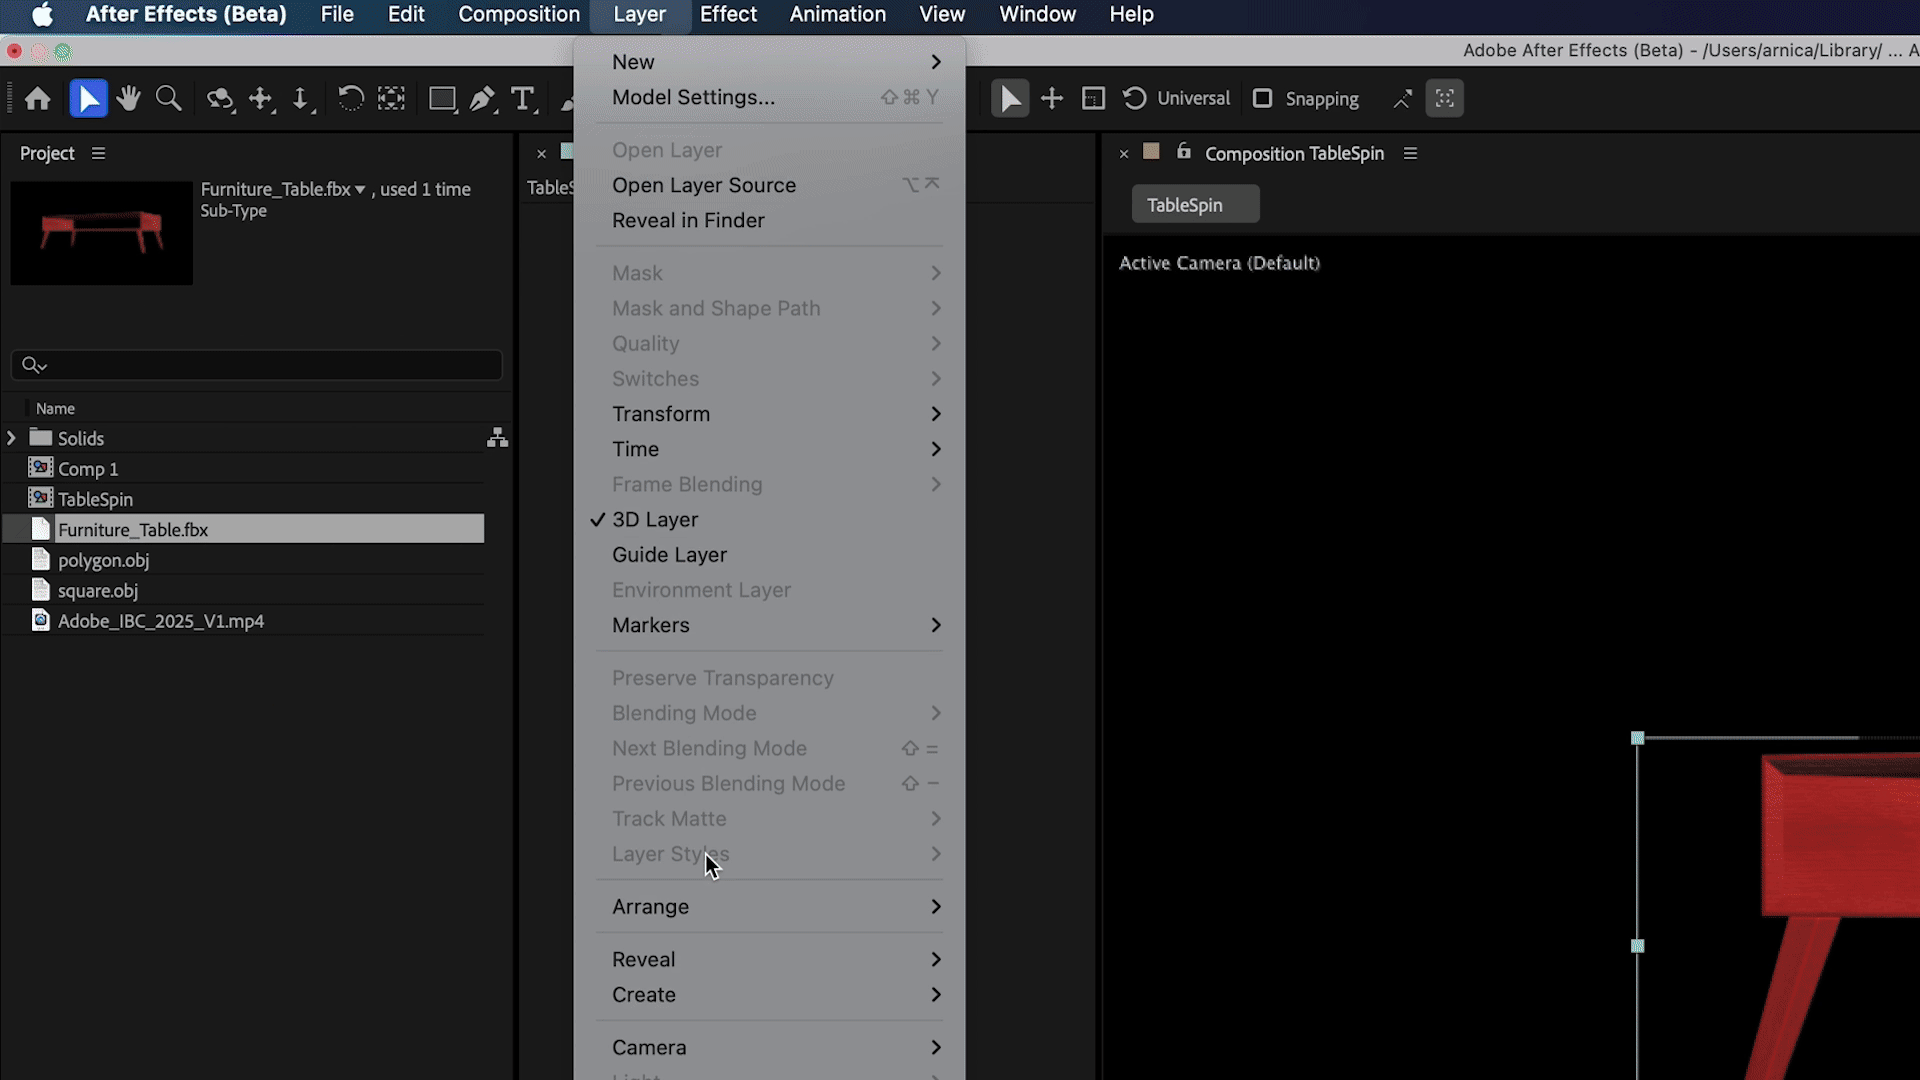This screenshot has width=1920, height=1080.
Task: Open the Transform submenu
Action: 662,413
